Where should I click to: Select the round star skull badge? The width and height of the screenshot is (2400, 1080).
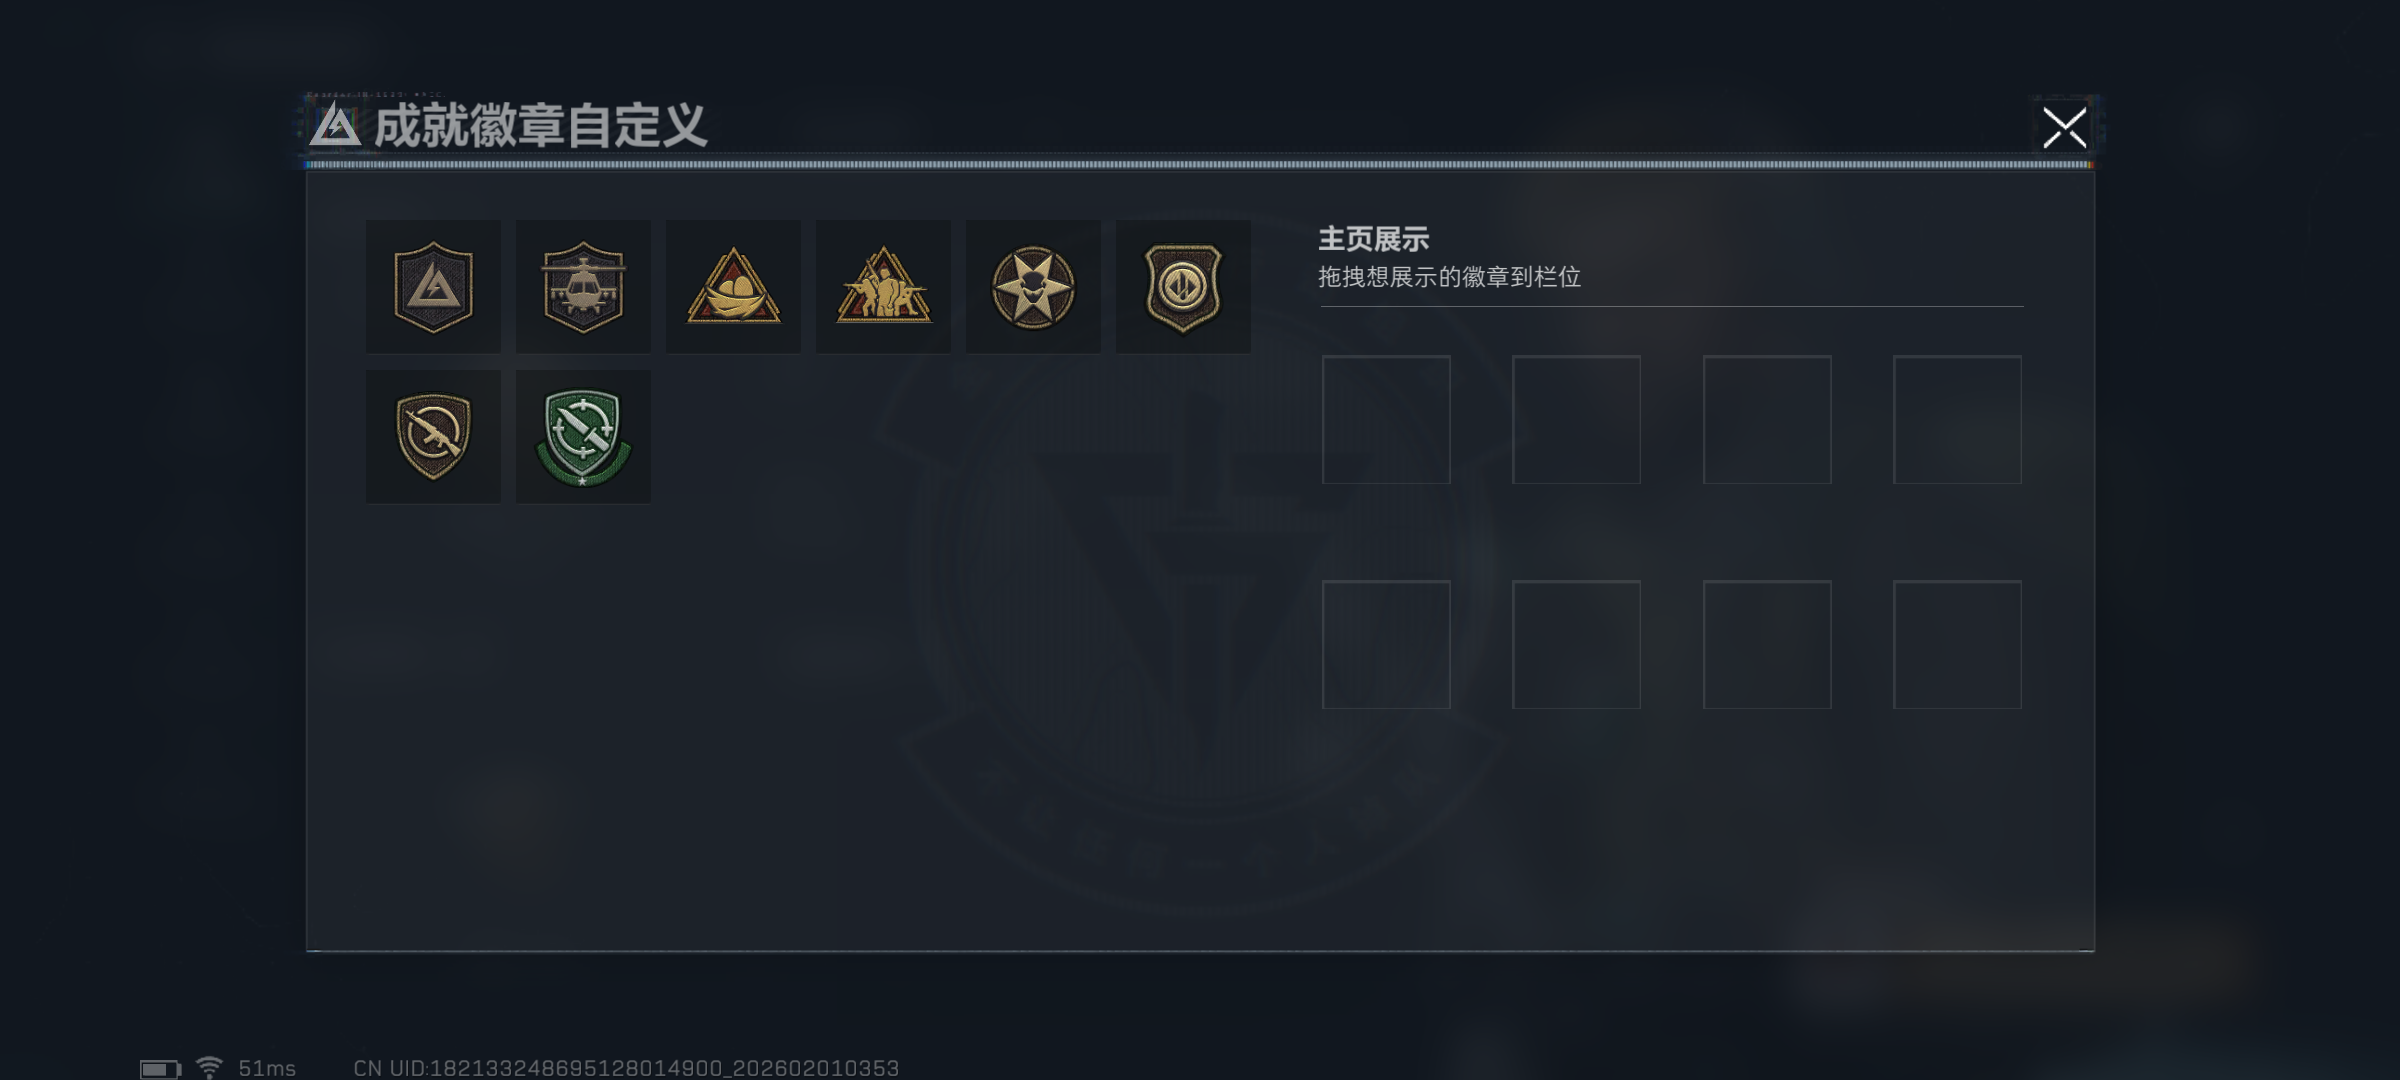click(1033, 287)
